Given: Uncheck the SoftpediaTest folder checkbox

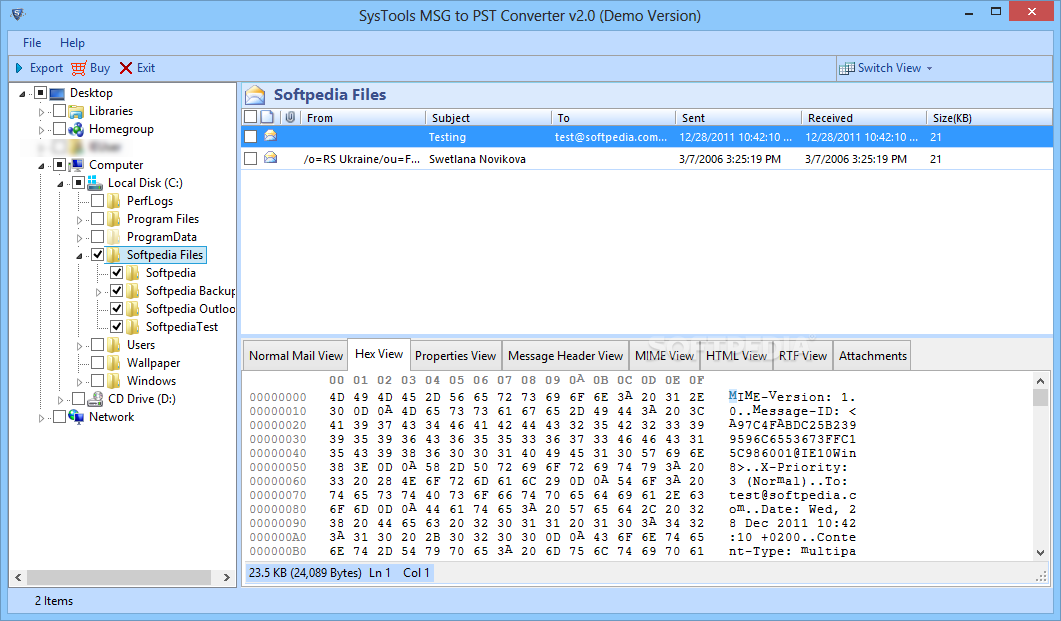Looking at the screenshot, I should click(116, 327).
